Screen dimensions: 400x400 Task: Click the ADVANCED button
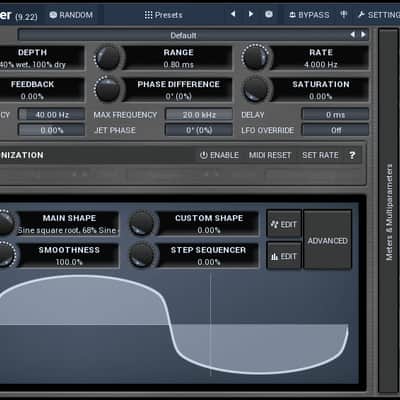(327, 240)
